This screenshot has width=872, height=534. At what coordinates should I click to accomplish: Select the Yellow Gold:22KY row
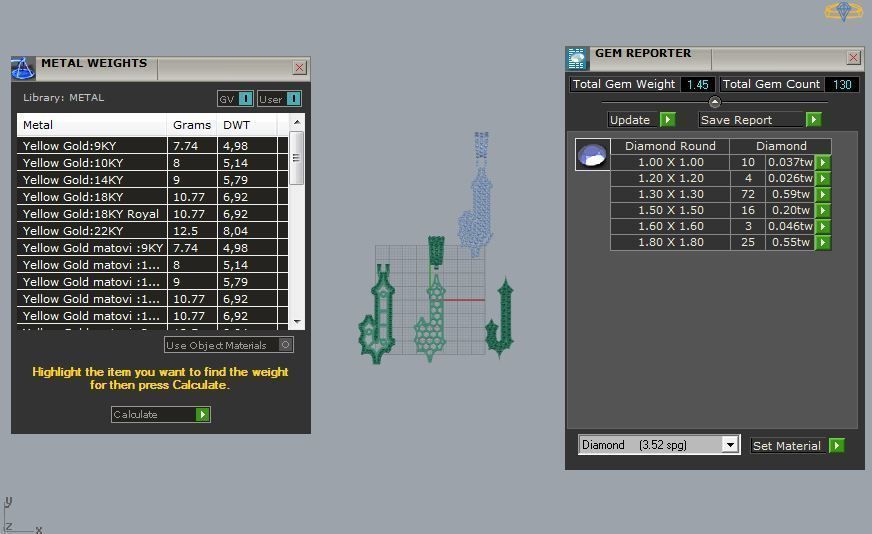pyautogui.click(x=152, y=231)
